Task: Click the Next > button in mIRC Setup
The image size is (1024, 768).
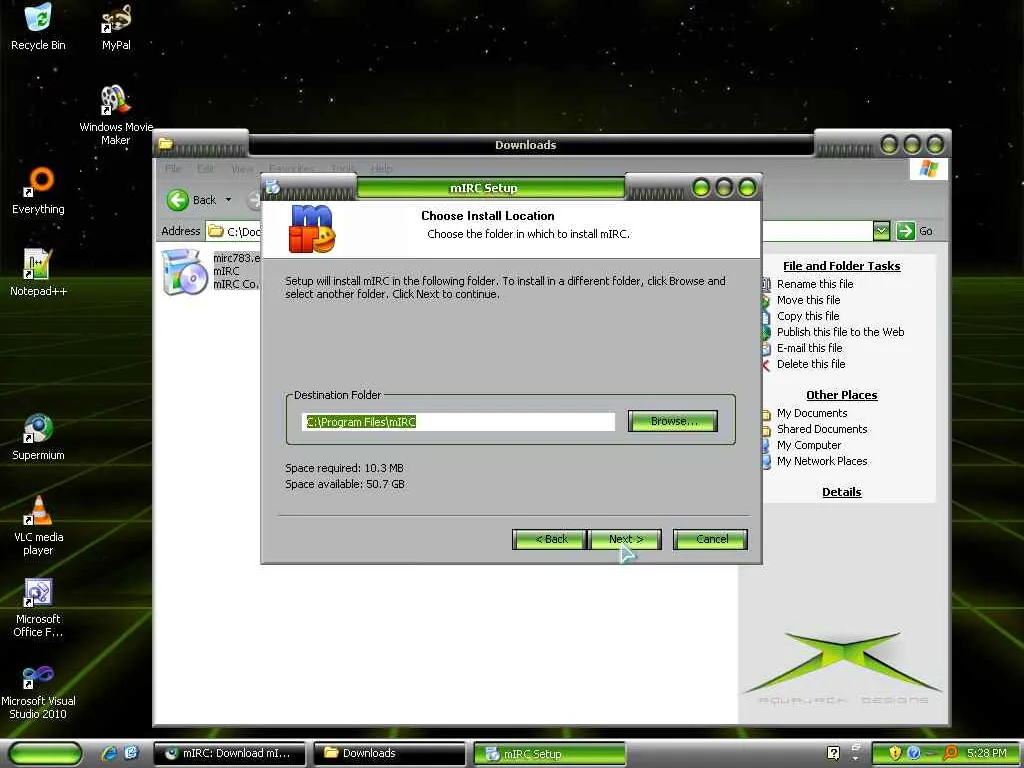Action: pyautogui.click(x=625, y=539)
